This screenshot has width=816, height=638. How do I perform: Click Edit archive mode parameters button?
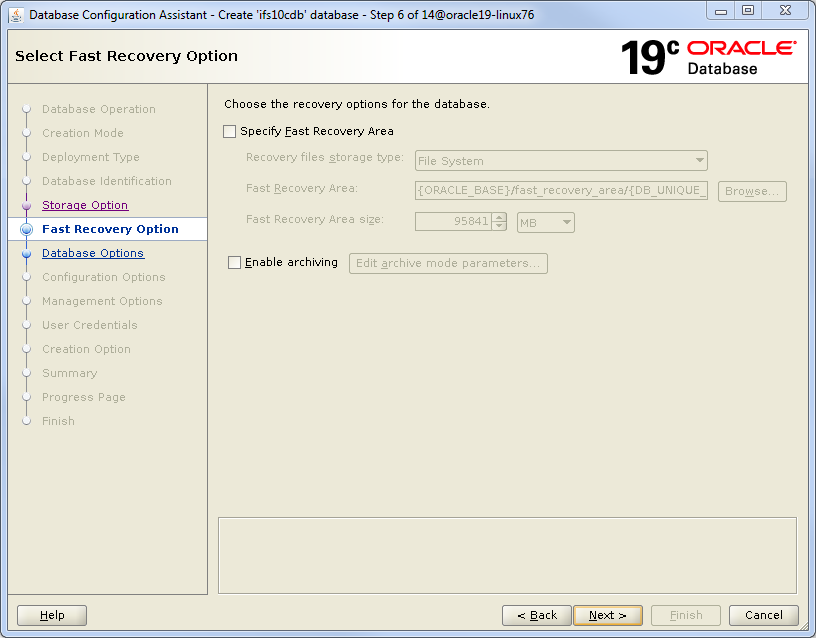448,263
